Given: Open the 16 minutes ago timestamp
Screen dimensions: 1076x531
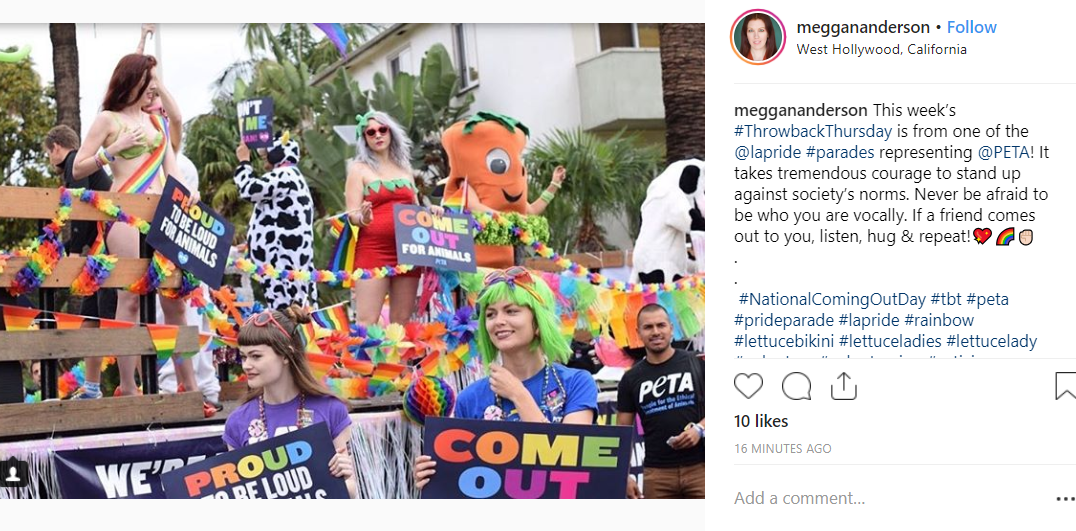Looking at the screenshot, I should point(782,449).
